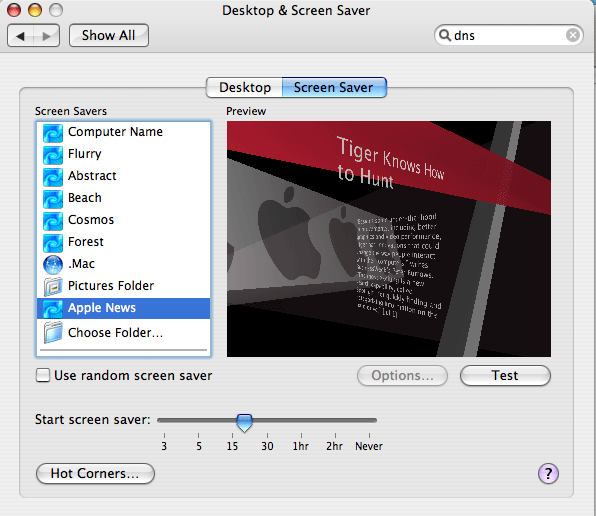The width and height of the screenshot is (596, 516).
Task: Click the Test button
Action: [x=505, y=375]
